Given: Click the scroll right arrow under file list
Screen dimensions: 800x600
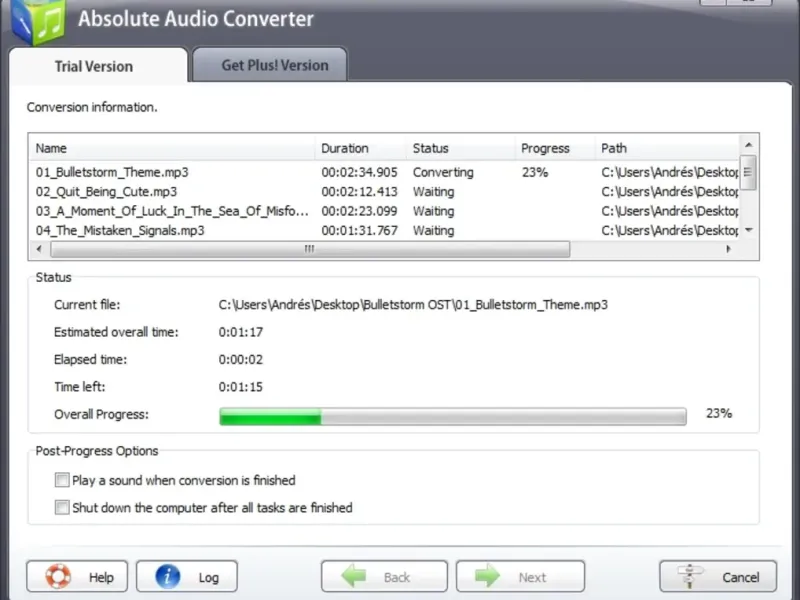Looking at the screenshot, I should pos(729,249).
